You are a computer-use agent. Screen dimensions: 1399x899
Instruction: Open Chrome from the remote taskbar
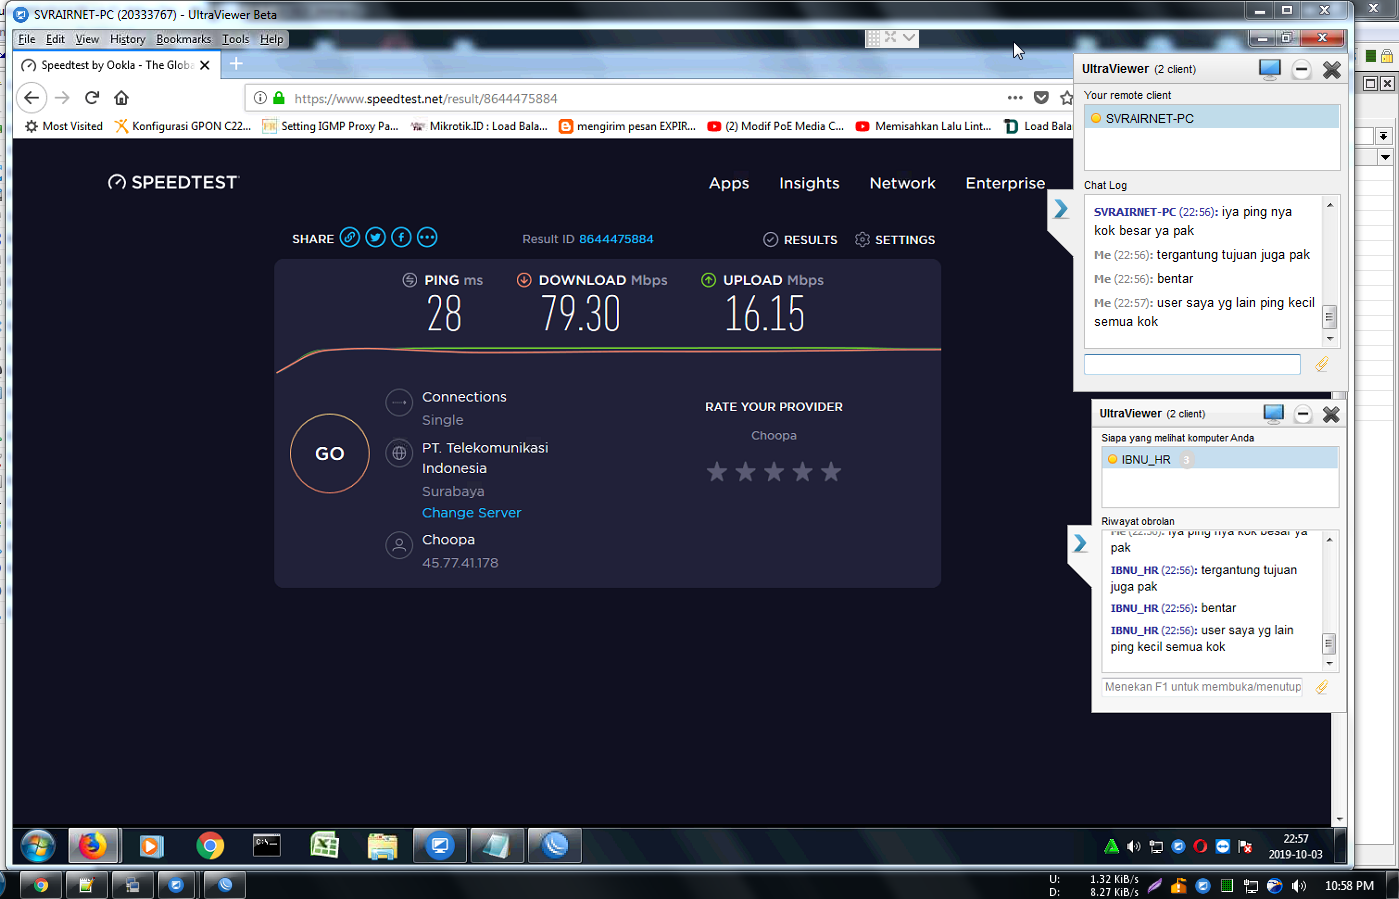pos(210,846)
